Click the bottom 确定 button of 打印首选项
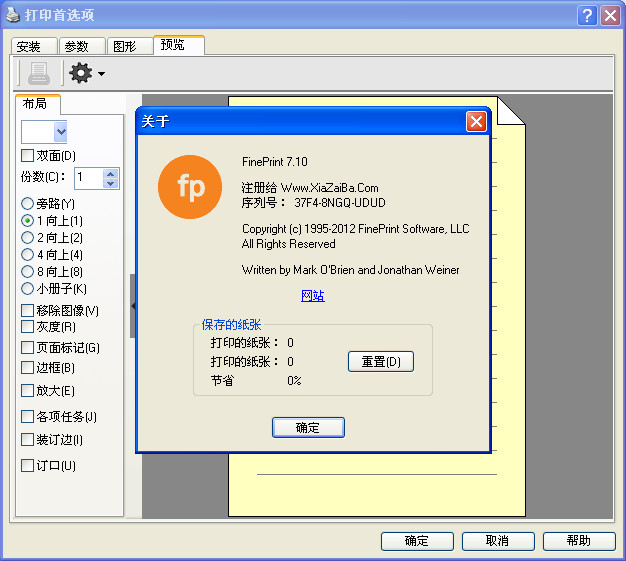The image size is (626, 561). point(417,541)
